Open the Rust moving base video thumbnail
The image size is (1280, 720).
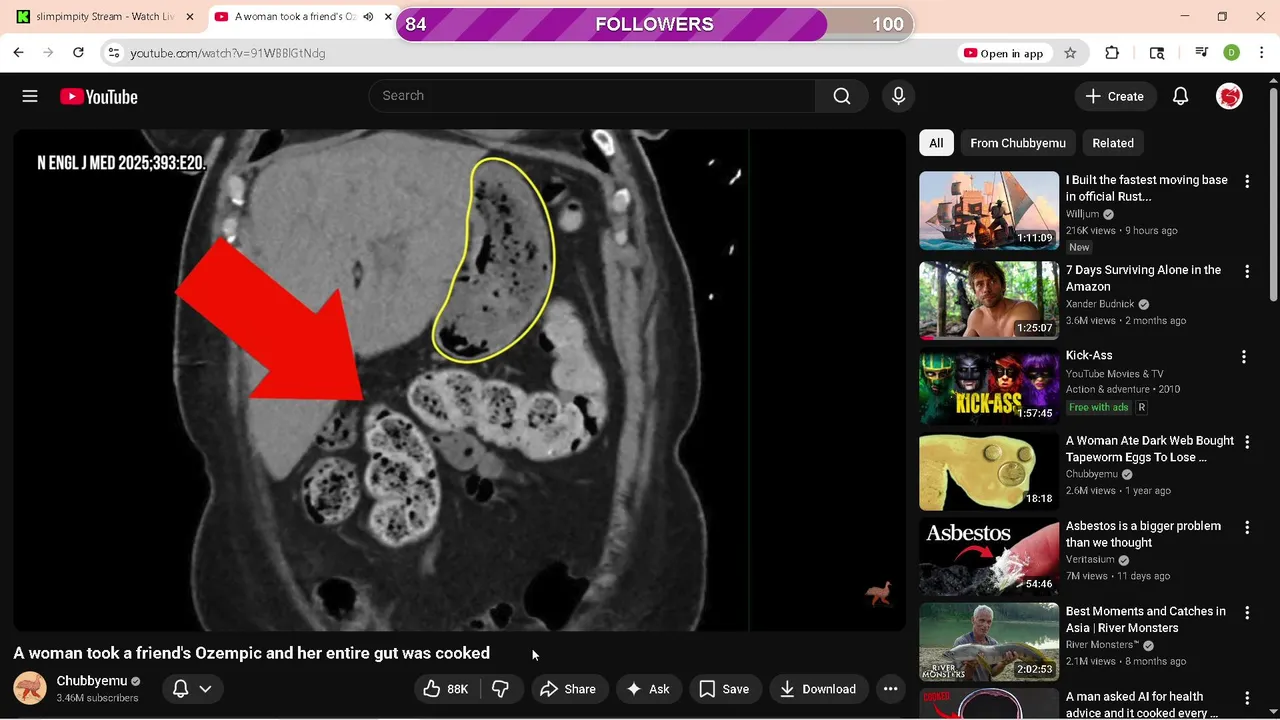[989, 211]
